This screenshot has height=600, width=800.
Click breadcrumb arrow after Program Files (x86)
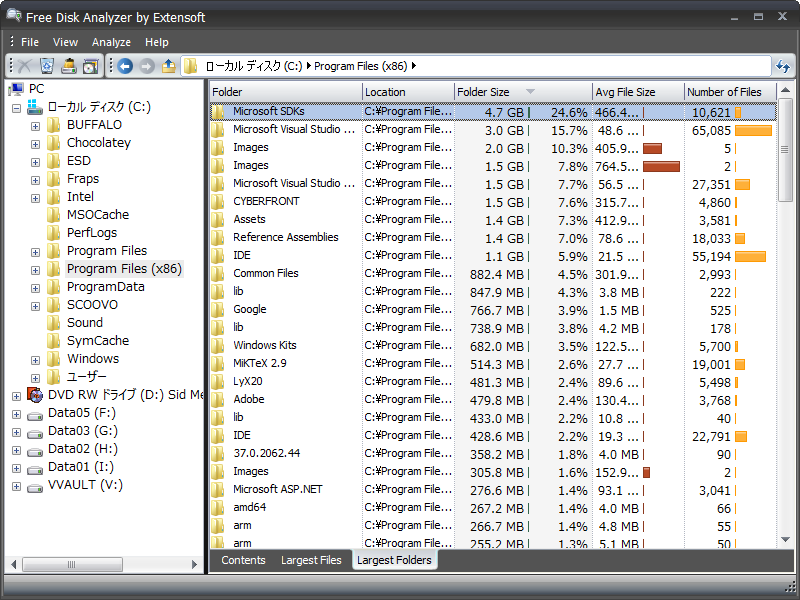(413, 66)
